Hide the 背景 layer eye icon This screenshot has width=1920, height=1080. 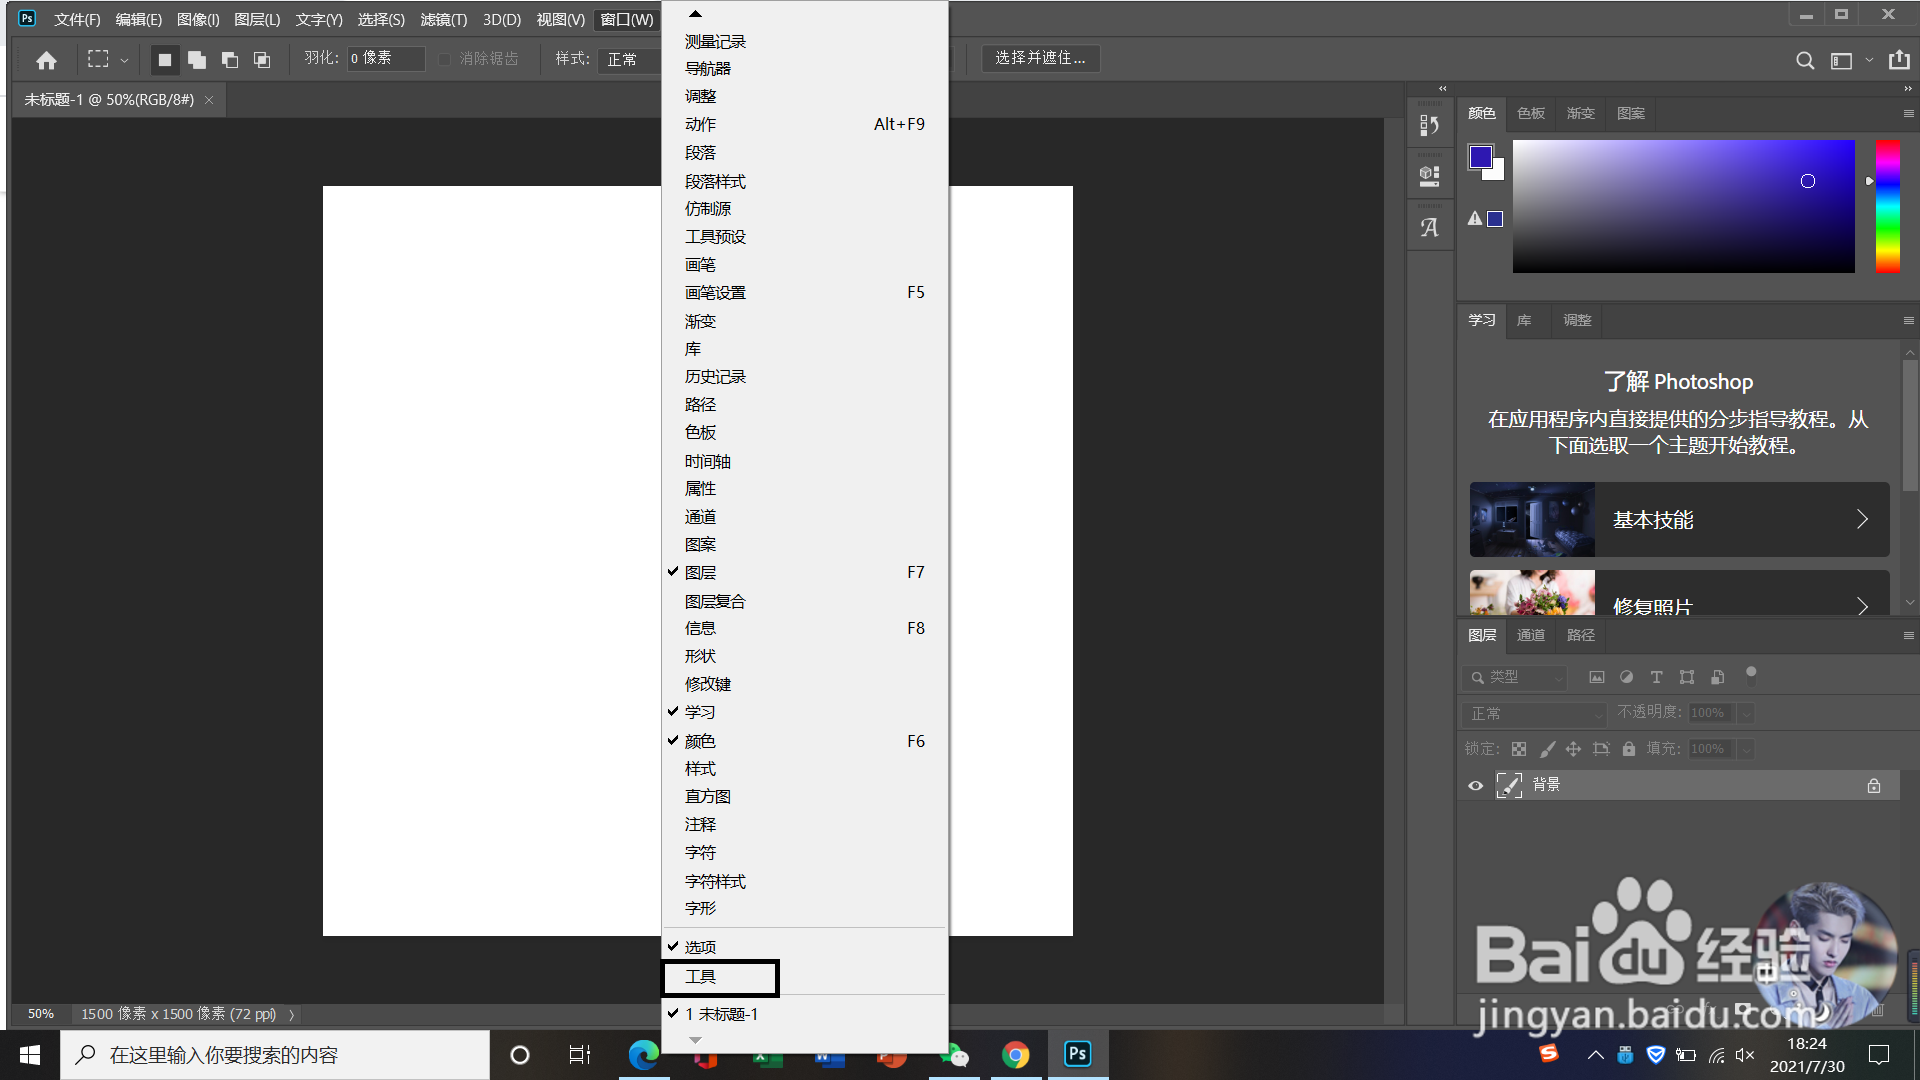pyautogui.click(x=1475, y=786)
